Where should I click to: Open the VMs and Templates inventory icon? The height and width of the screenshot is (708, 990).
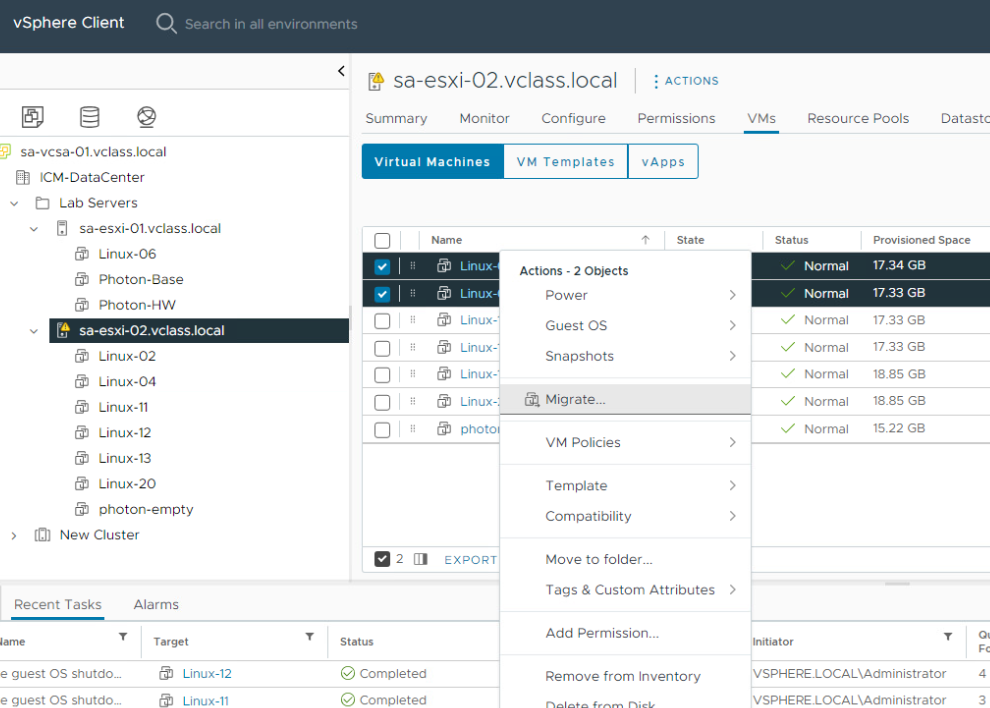(33, 117)
